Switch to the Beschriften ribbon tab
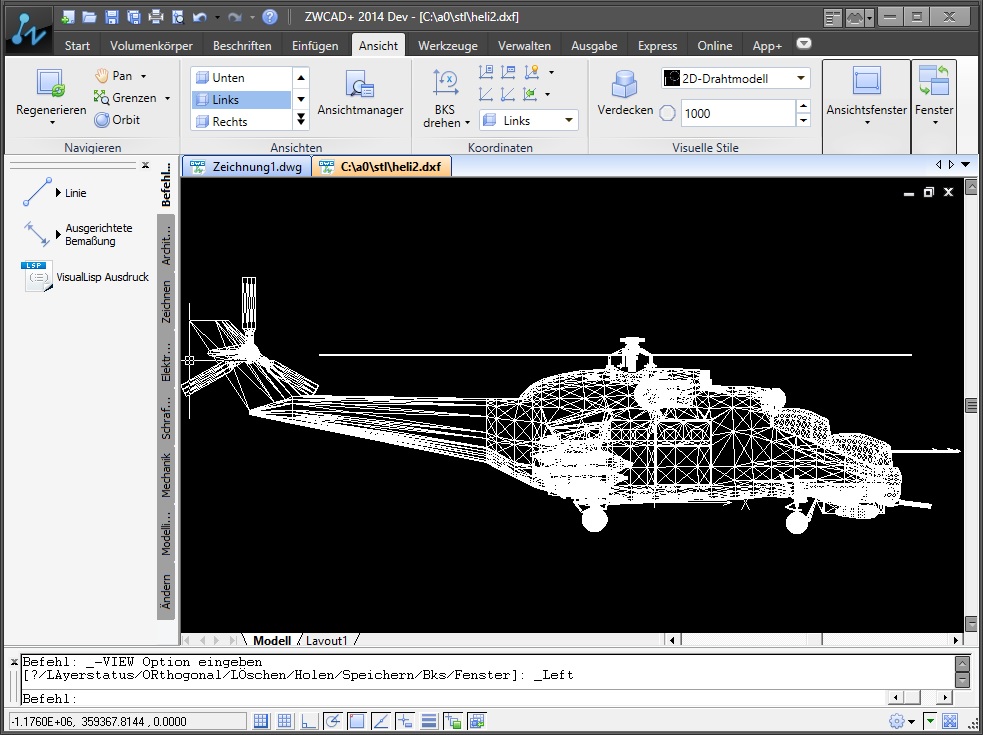This screenshot has height=735, width=983. (x=242, y=46)
